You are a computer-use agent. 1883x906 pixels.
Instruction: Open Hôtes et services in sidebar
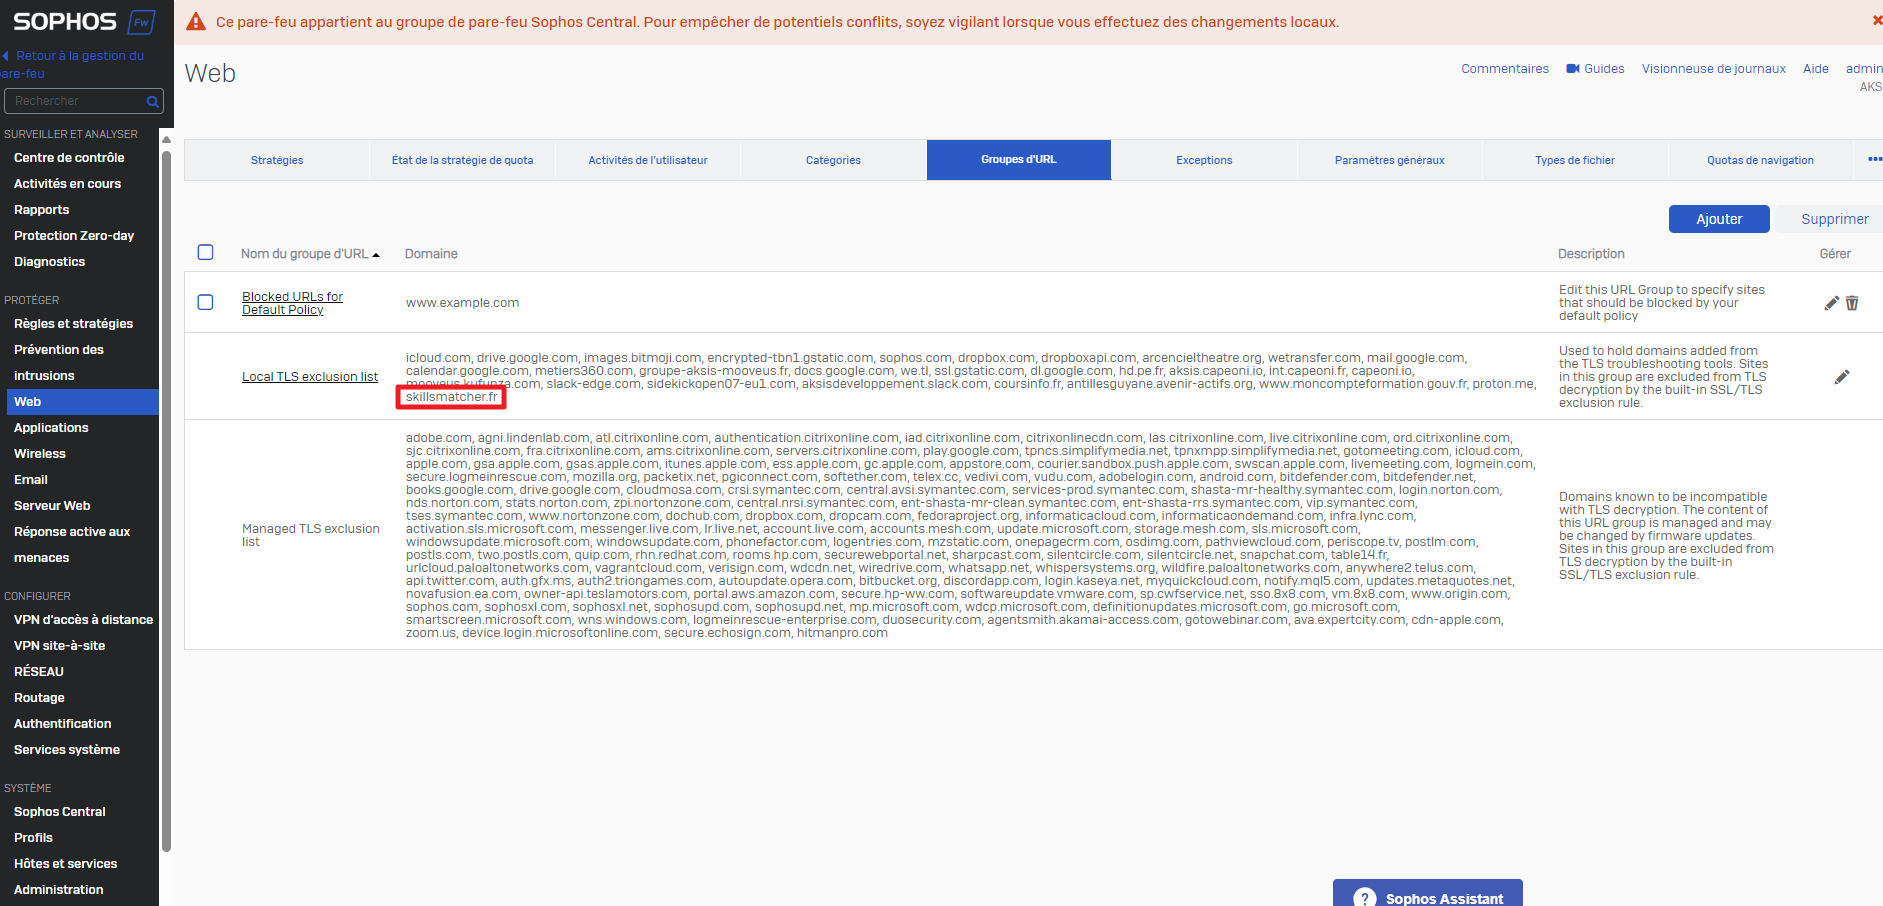coord(65,864)
